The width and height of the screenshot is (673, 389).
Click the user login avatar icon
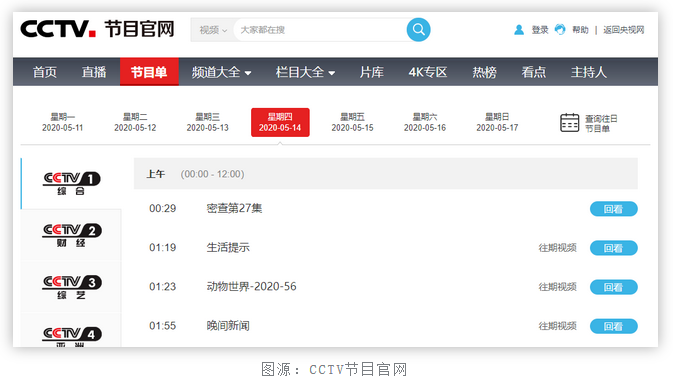519,30
